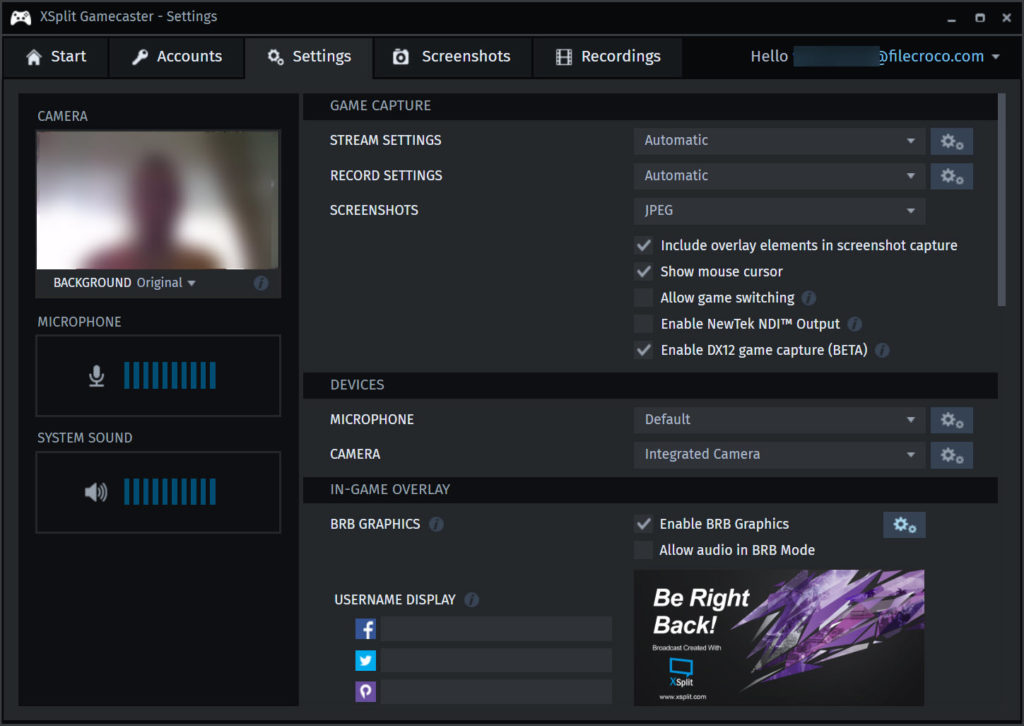Click the Facebook username input field
This screenshot has width=1024, height=726.
[496, 629]
